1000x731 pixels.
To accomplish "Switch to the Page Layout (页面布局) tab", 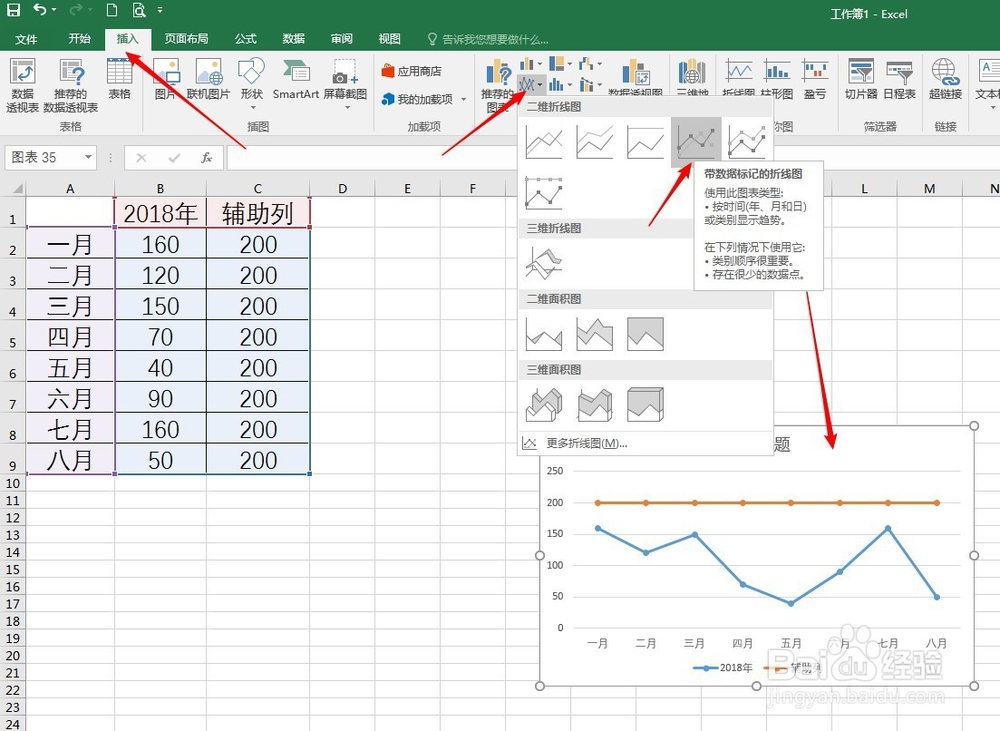I will tap(186, 39).
